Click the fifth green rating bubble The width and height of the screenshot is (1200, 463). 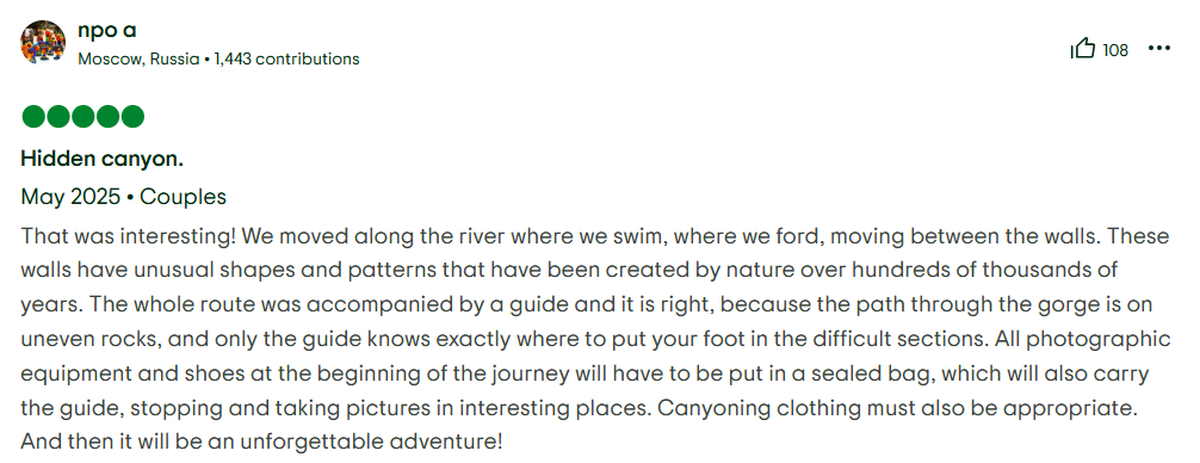click(132, 117)
